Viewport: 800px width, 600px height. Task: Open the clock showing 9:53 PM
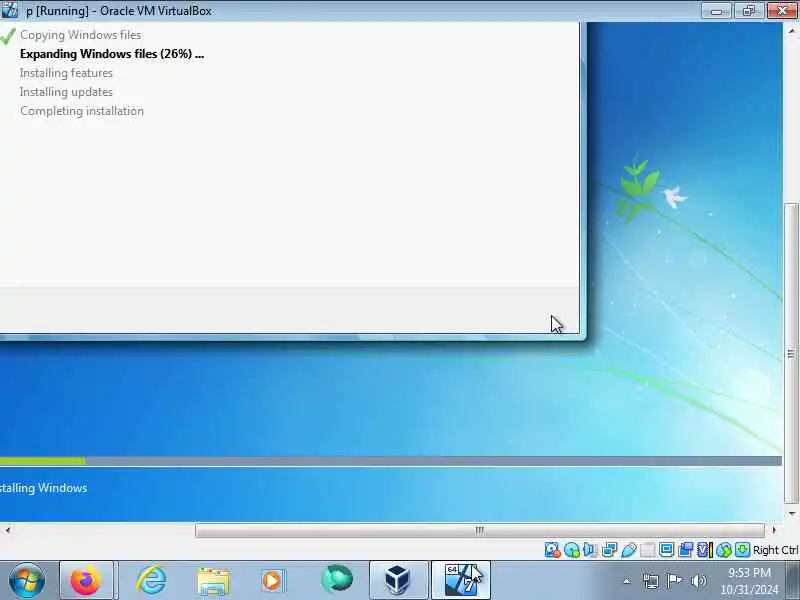(x=749, y=581)
